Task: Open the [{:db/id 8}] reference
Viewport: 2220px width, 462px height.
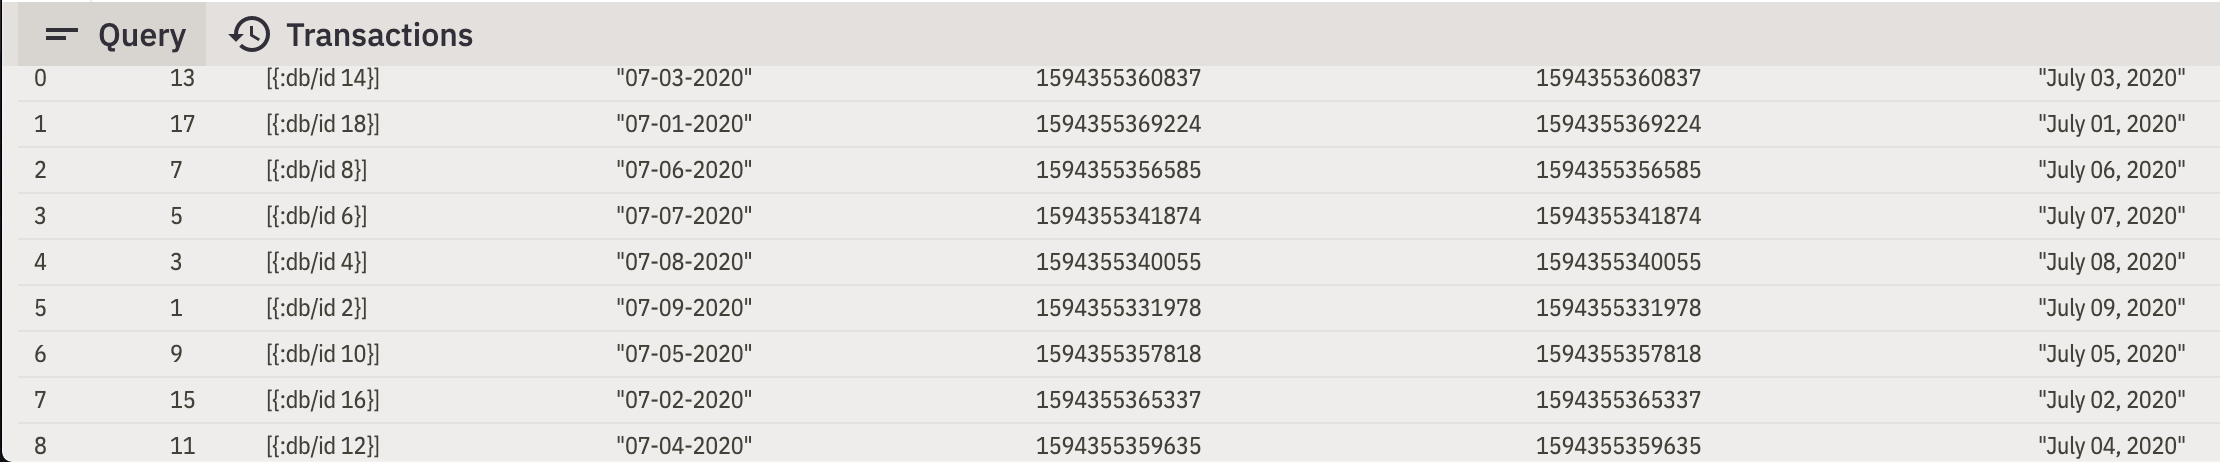Action: pyautogui.click(x=317, y=170)
